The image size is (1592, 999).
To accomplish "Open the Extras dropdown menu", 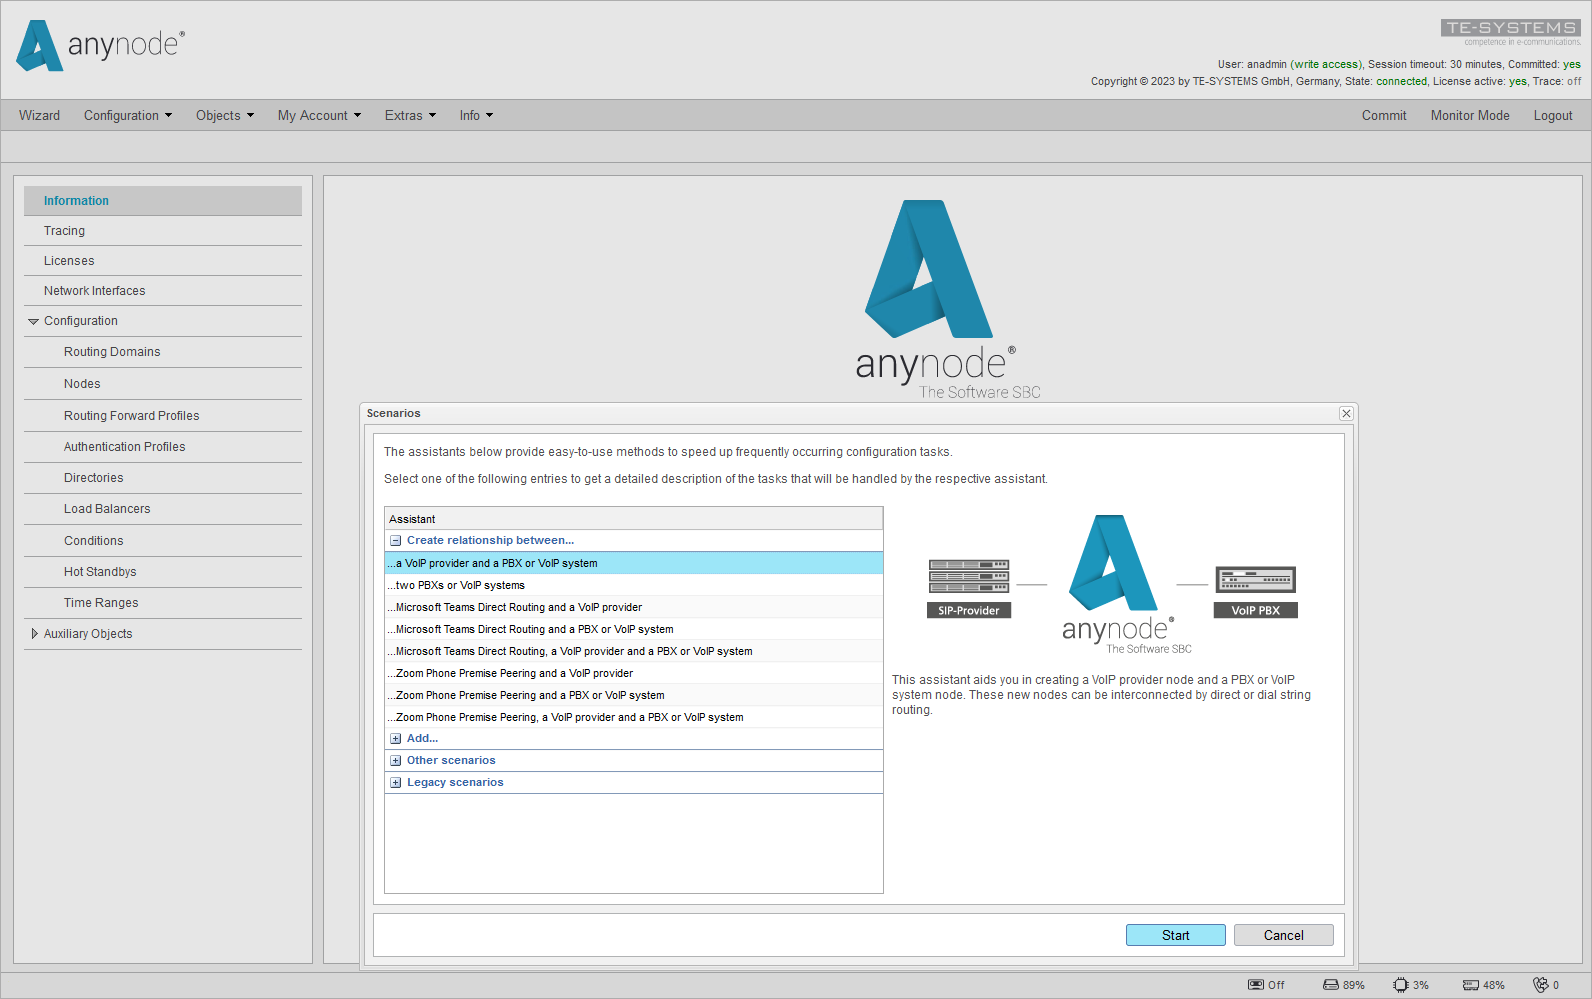I will click(x=410, y=116).
